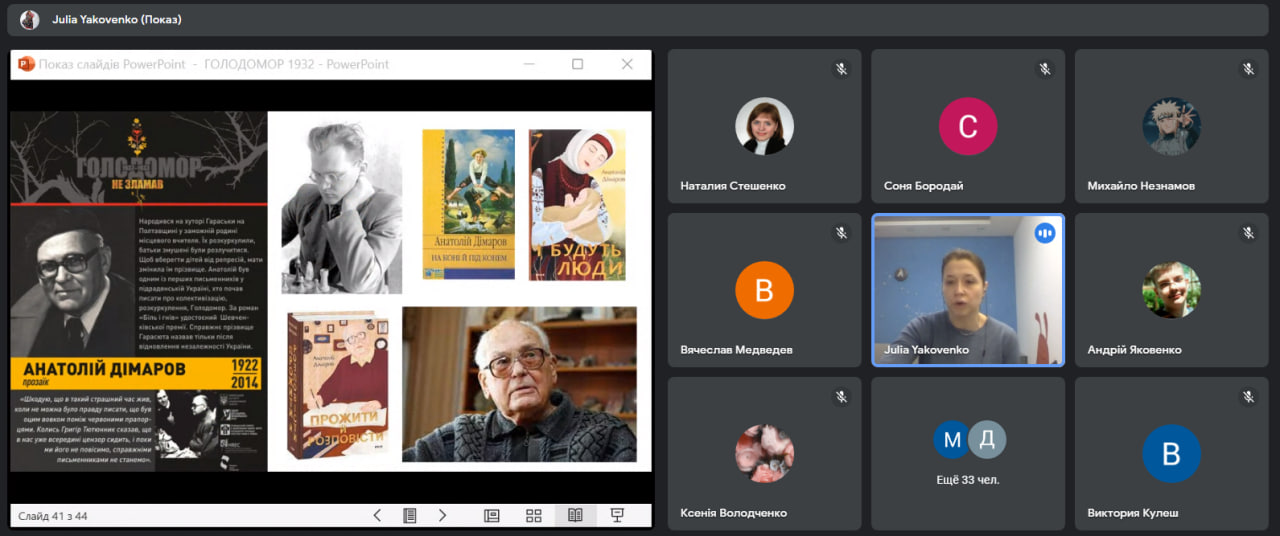Image resolution: width=1280 pixels, height=536 pixels.
Task: Click 'Слайд 41 з 44' status text
Action: (x=53, y=516)
